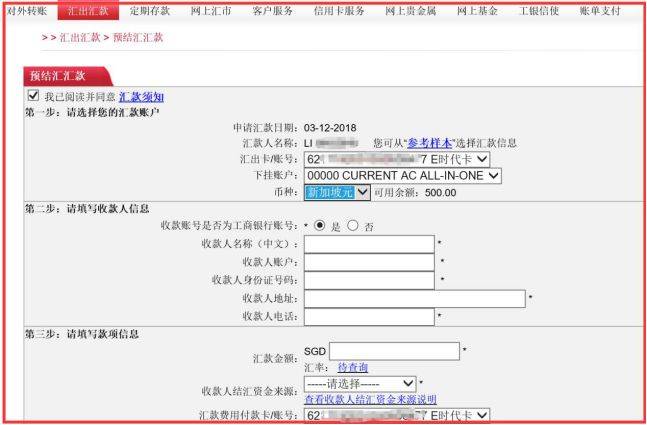Open the 汇款须知 link

coord(141,97)
